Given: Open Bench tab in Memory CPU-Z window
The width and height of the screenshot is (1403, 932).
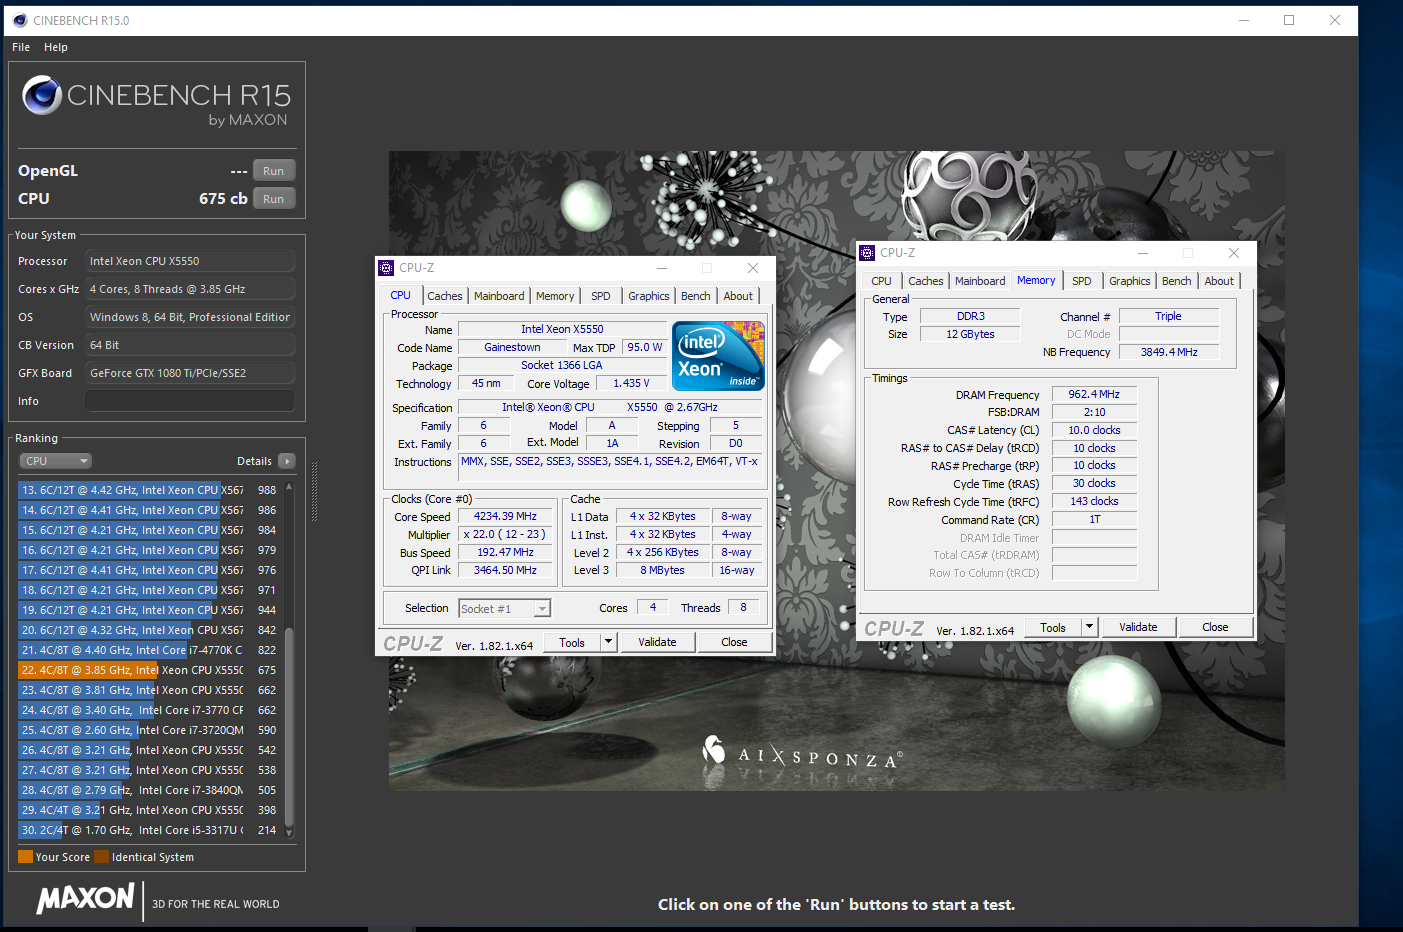Looking at the screenshot, I should coord(1177,281).
